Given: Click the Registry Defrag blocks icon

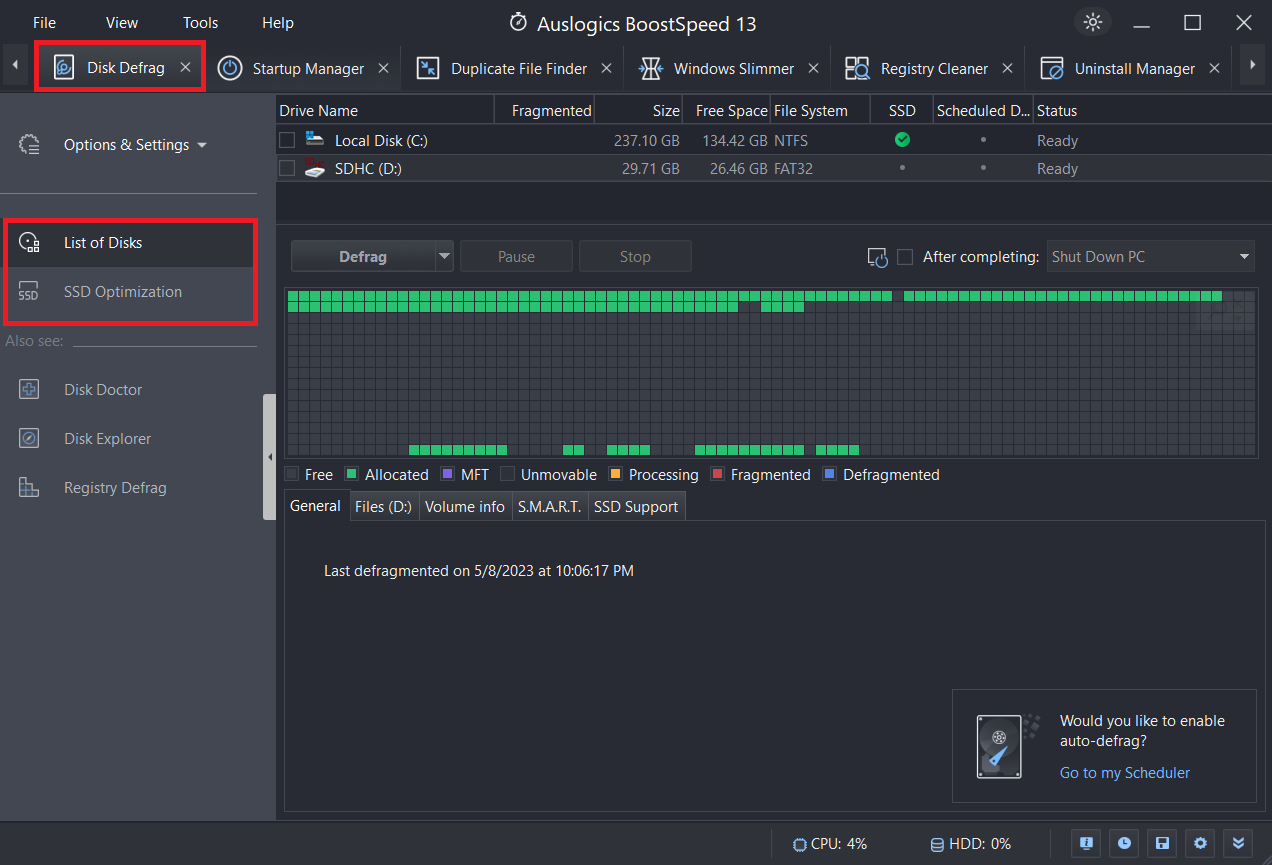Looking at the screenshot, I should [29, 487].
